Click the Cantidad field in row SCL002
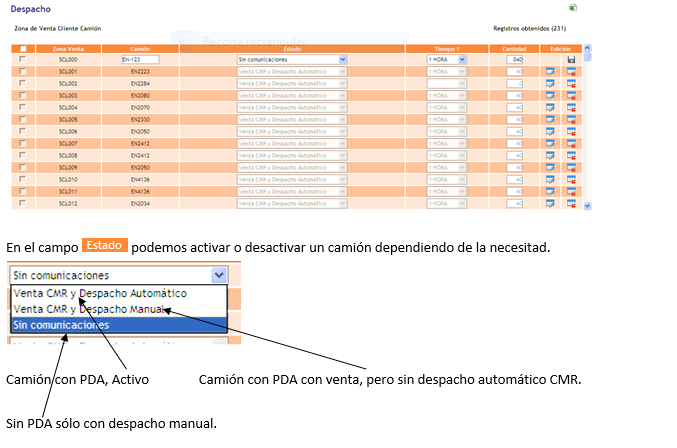 515,84
